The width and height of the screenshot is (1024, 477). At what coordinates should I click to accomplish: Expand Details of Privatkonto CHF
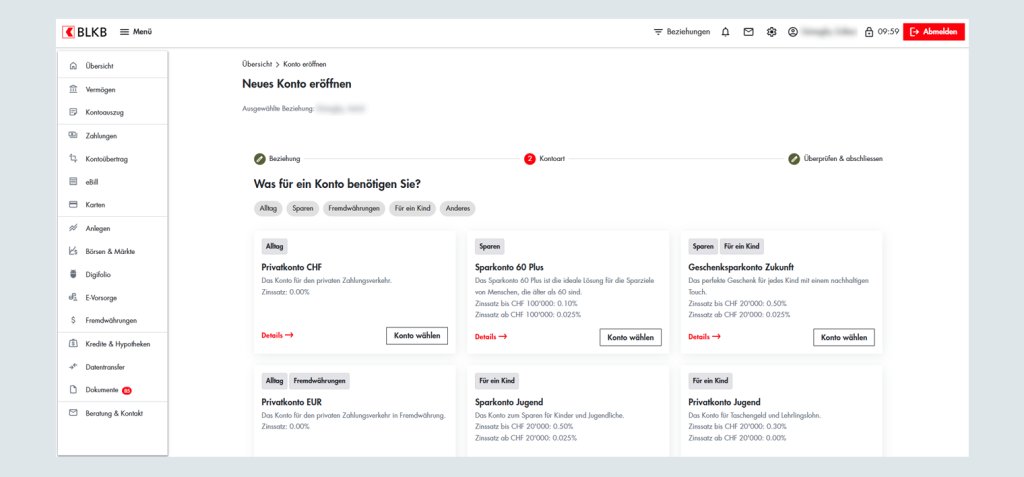coord(277,336)
